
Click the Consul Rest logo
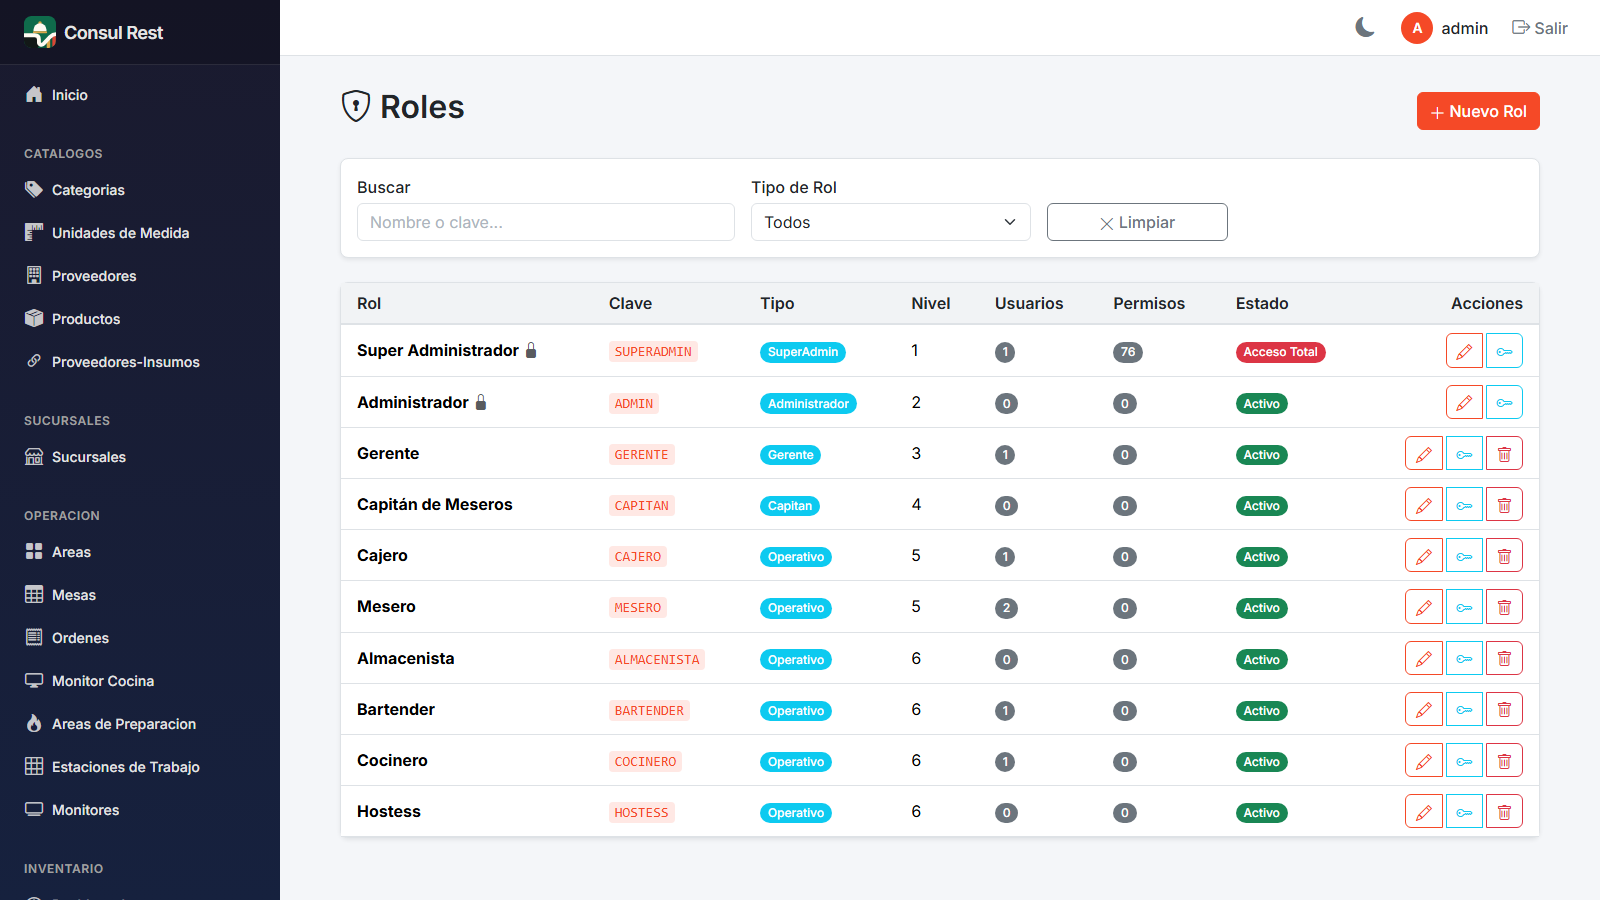pyautogui.click(x=94, y=32)
